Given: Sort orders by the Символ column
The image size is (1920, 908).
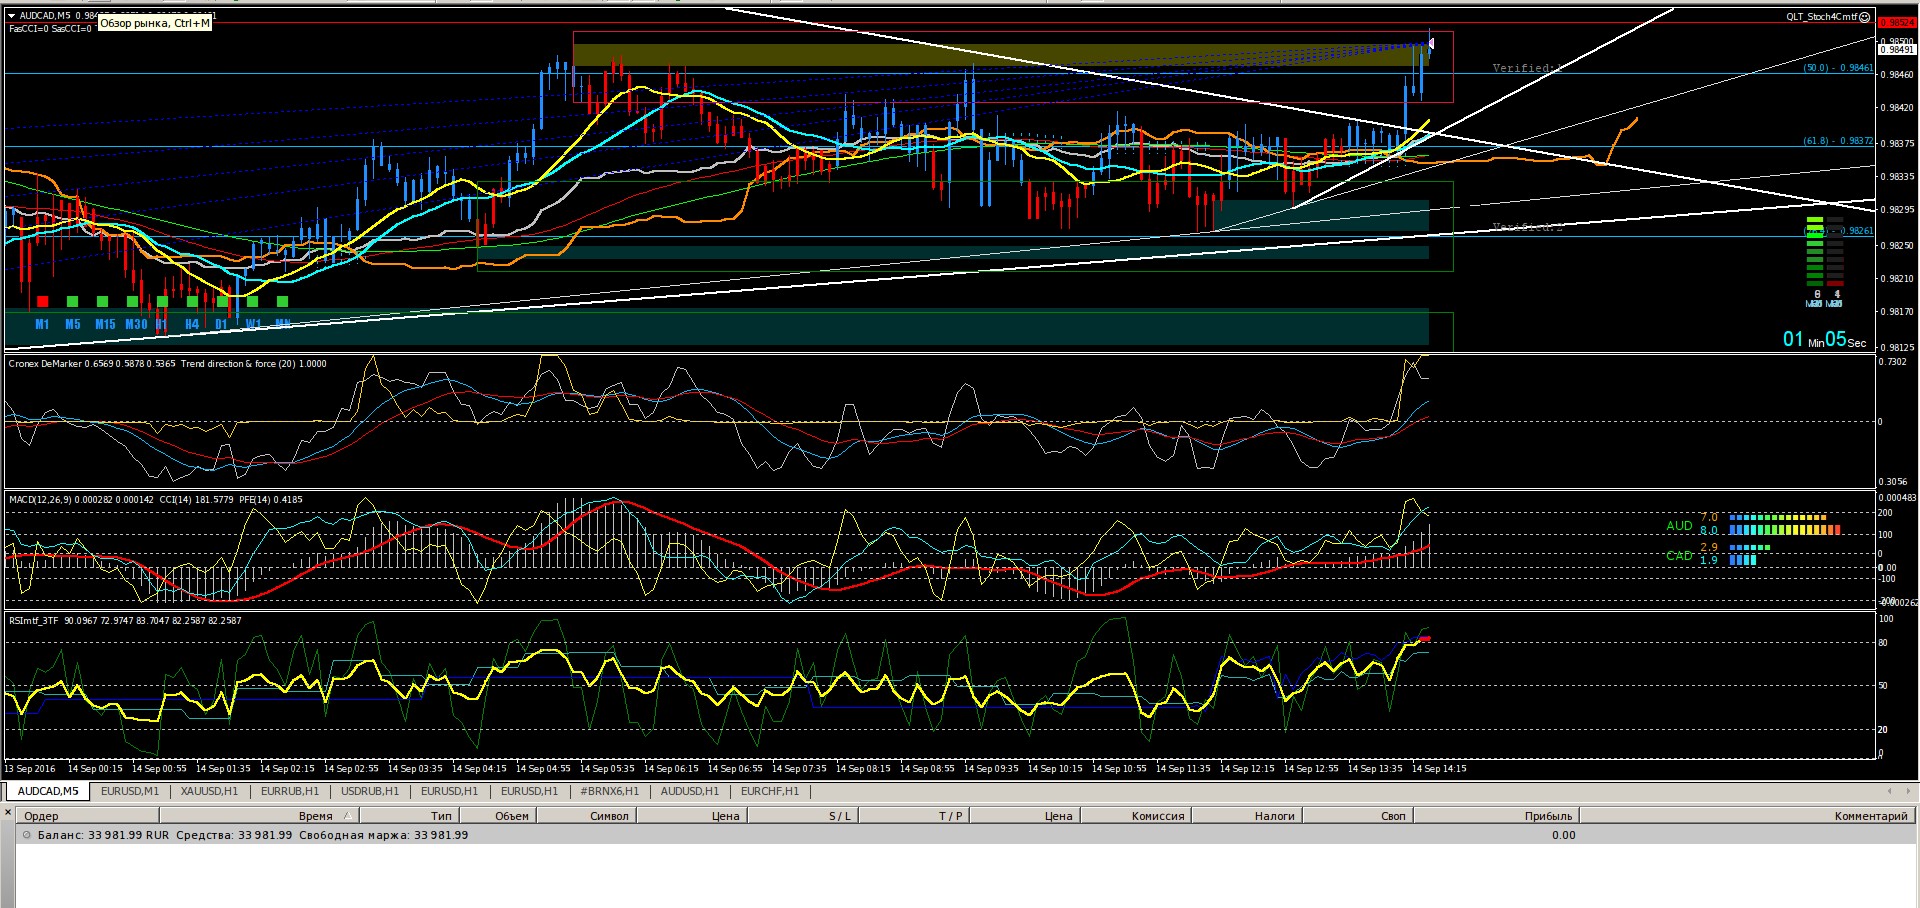Looking at the screenshot, I should (x=587, y=816).
